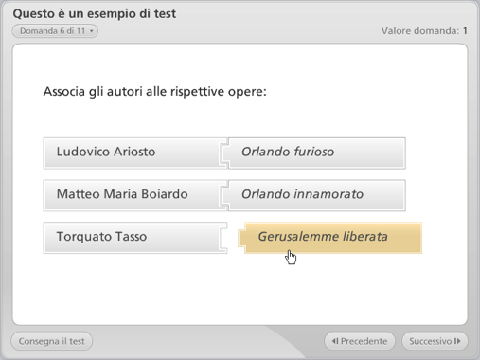Screen dimensions: 480x360
Task: Click the highlighted Gerusalemme liberata piece
Action: pos(330,238)
